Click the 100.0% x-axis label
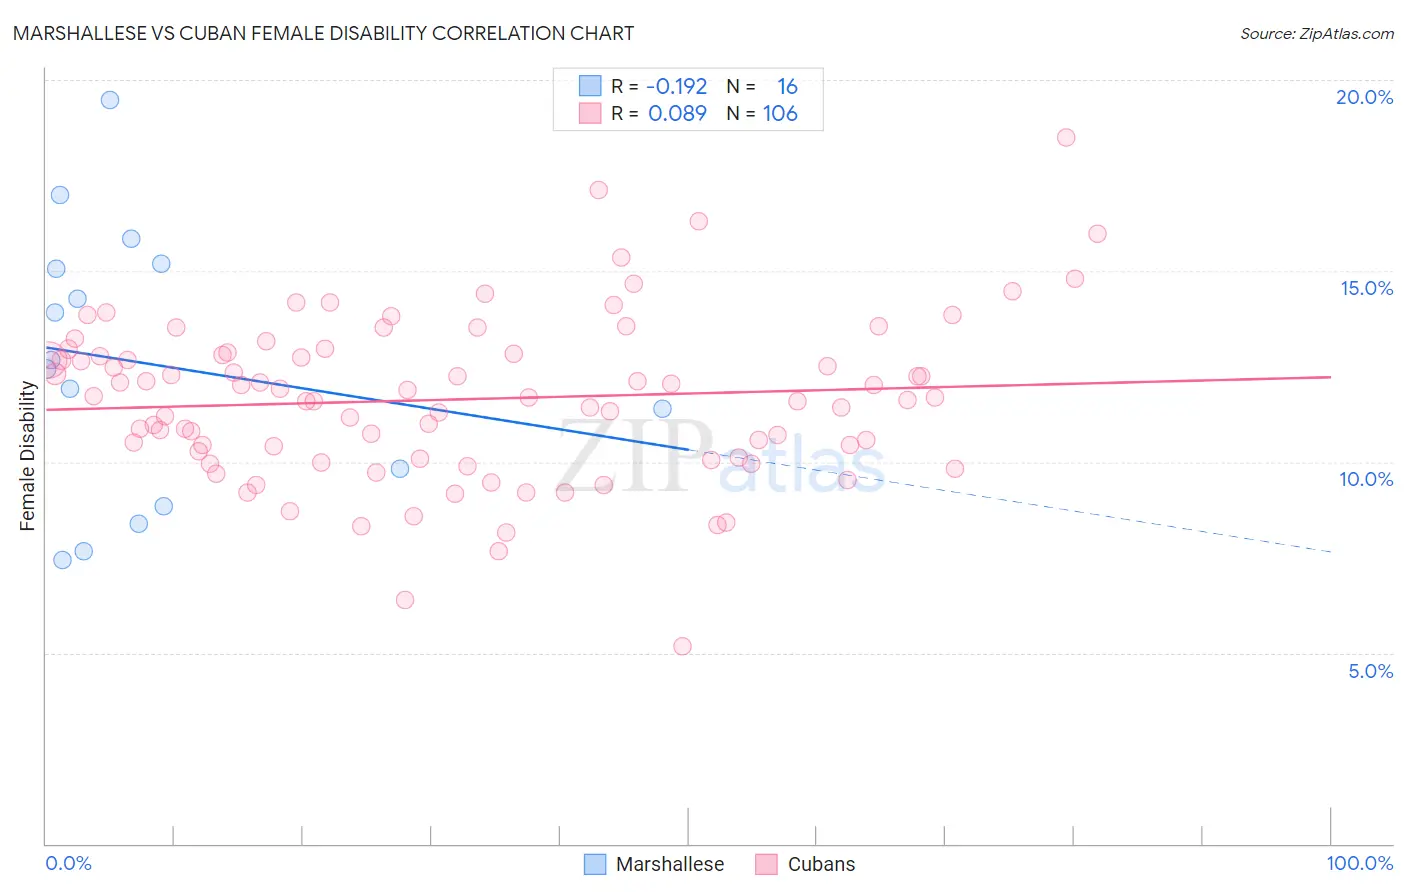Viewport: 1406px width, 892px height. [1360, 863]
